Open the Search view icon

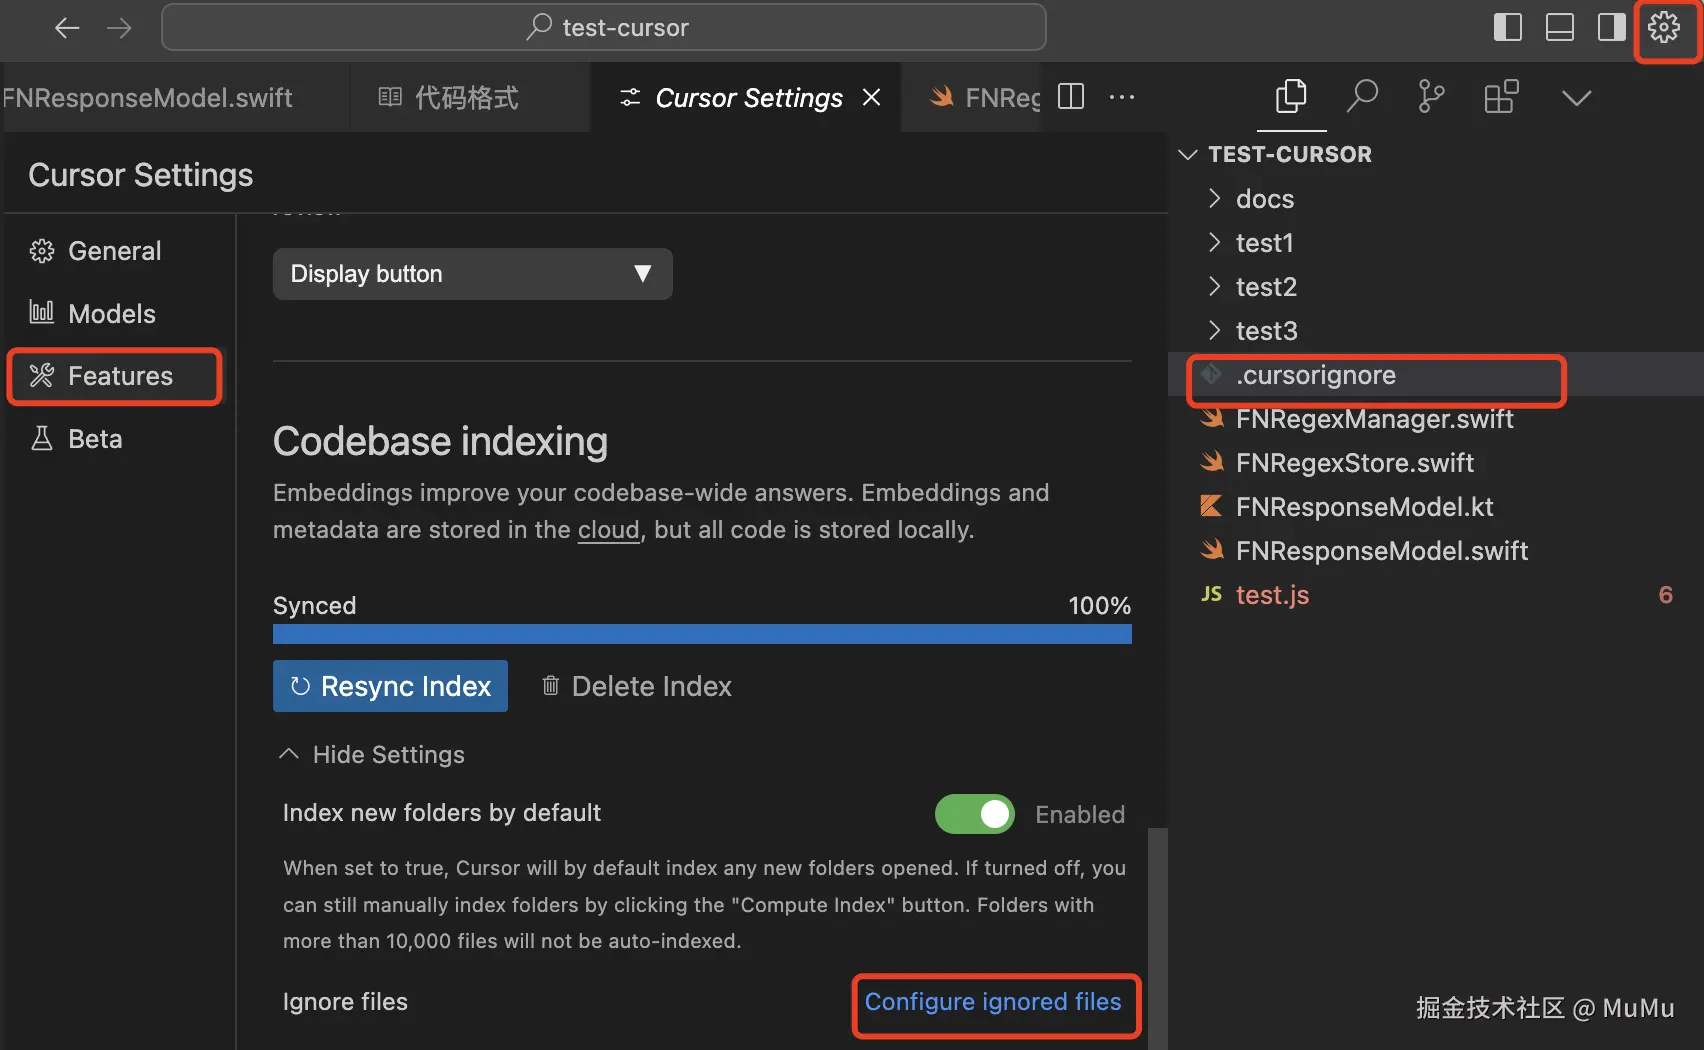1362,97
